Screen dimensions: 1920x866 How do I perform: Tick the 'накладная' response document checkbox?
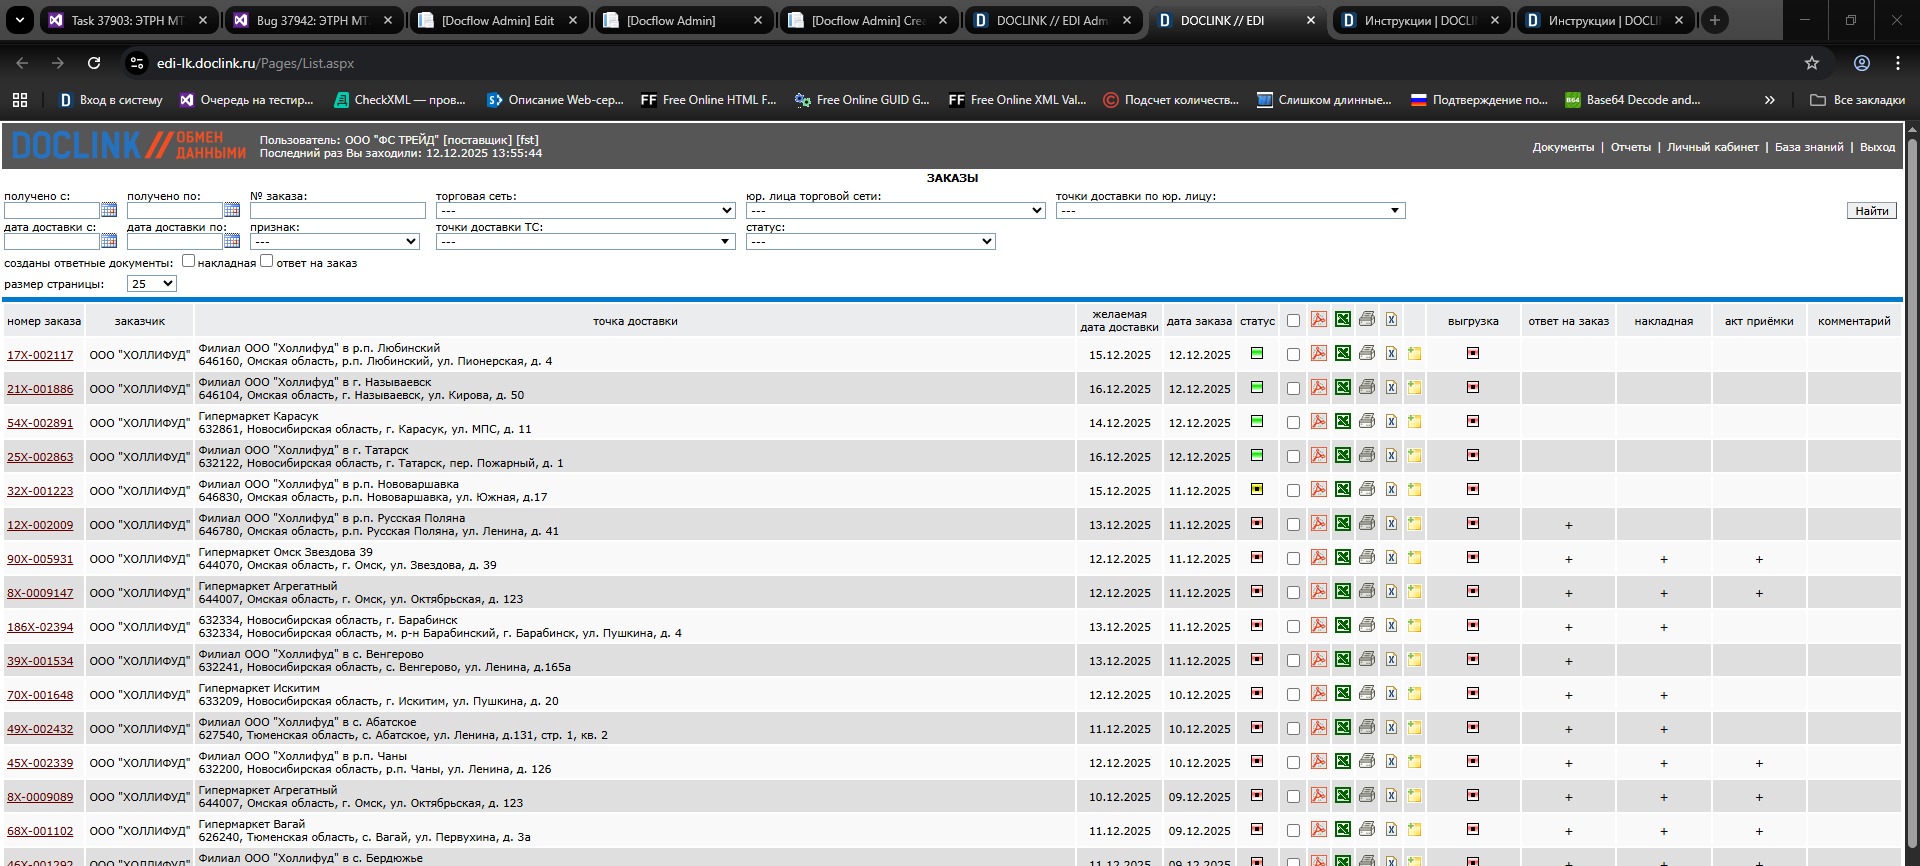click(188, 261)
